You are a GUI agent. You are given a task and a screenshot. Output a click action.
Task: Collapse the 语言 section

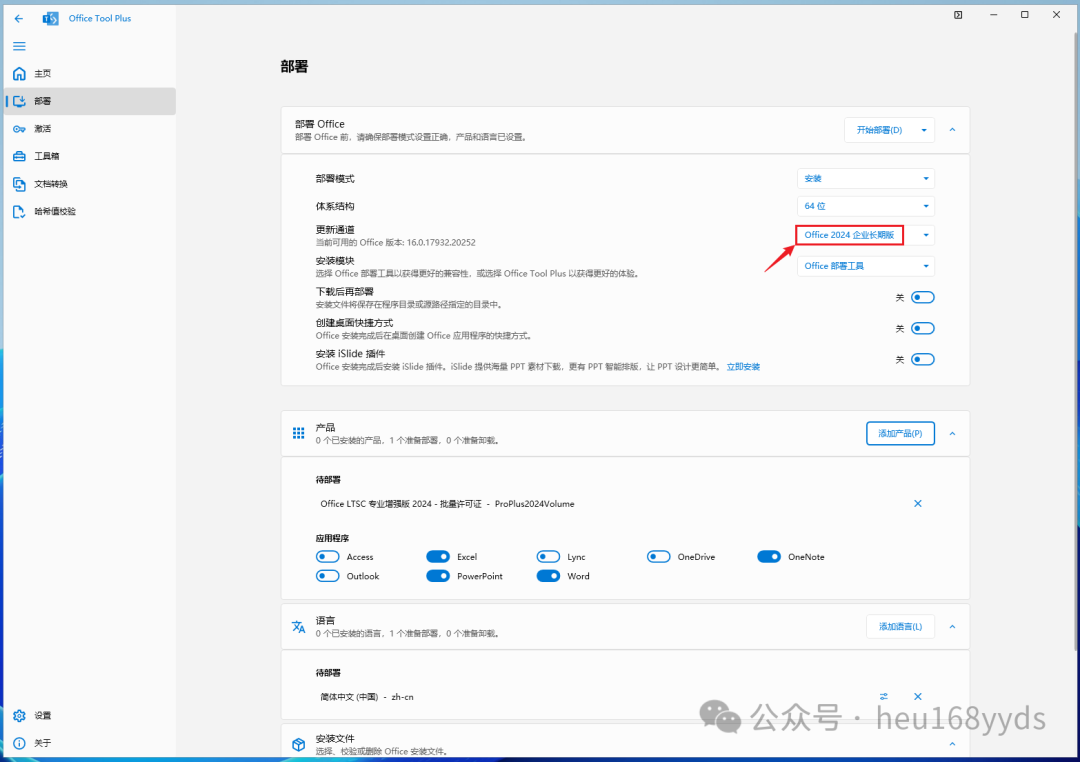click(x=953, y=627)
